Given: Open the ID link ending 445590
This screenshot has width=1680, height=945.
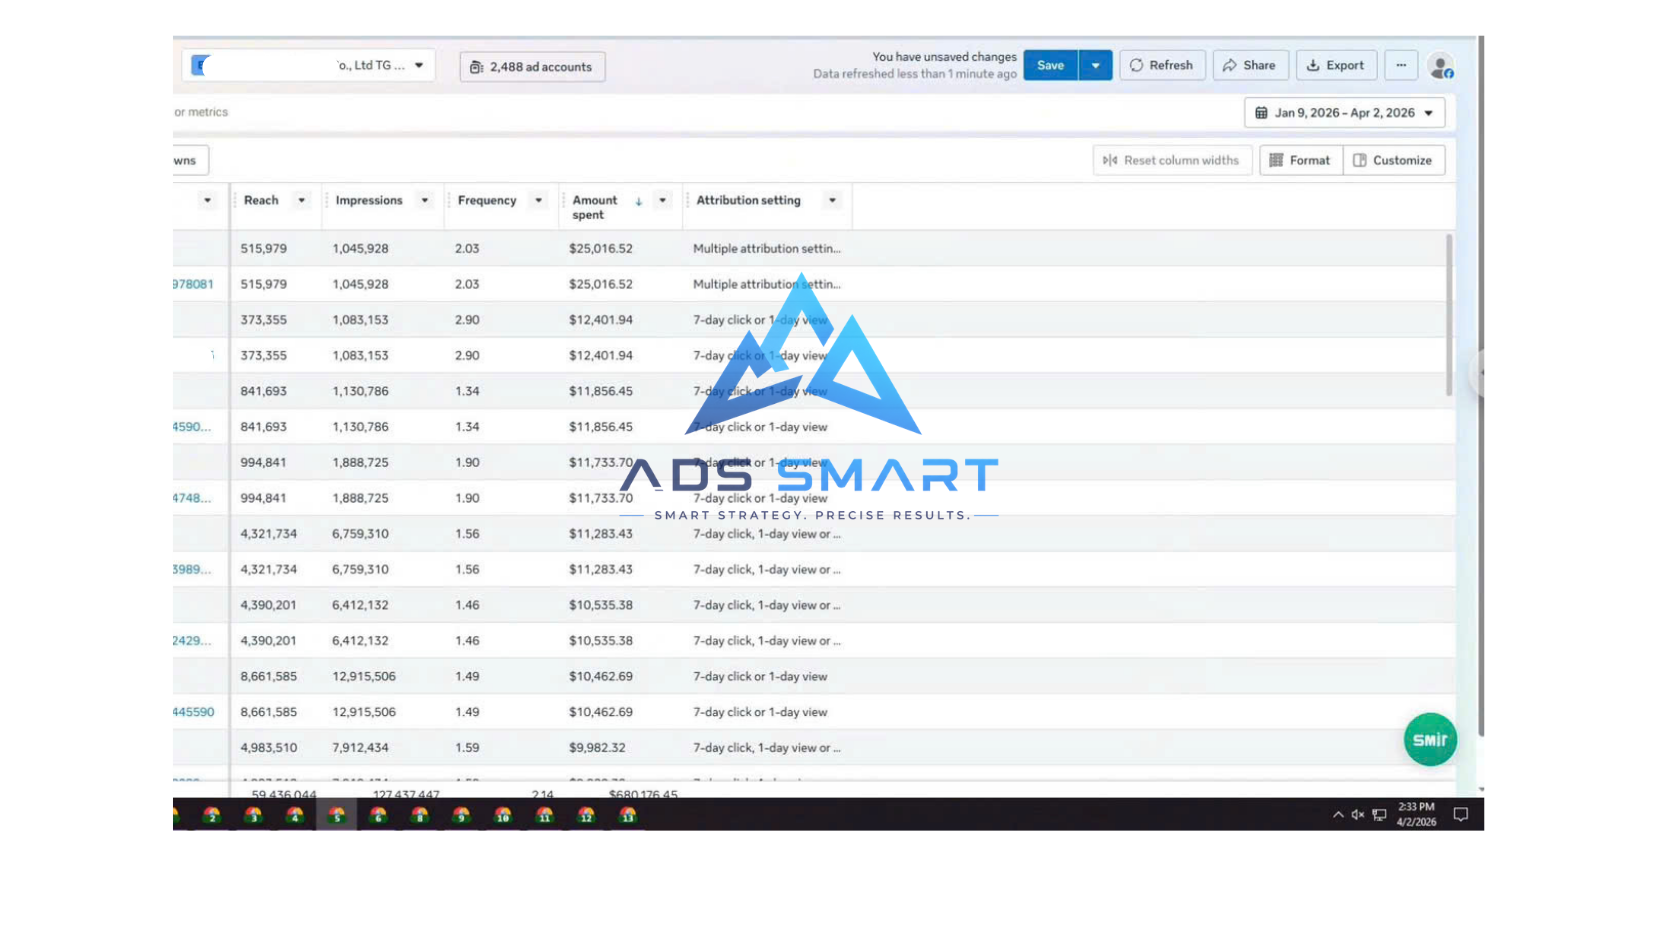Looking at the screenshot, I should tap(193, 713).
